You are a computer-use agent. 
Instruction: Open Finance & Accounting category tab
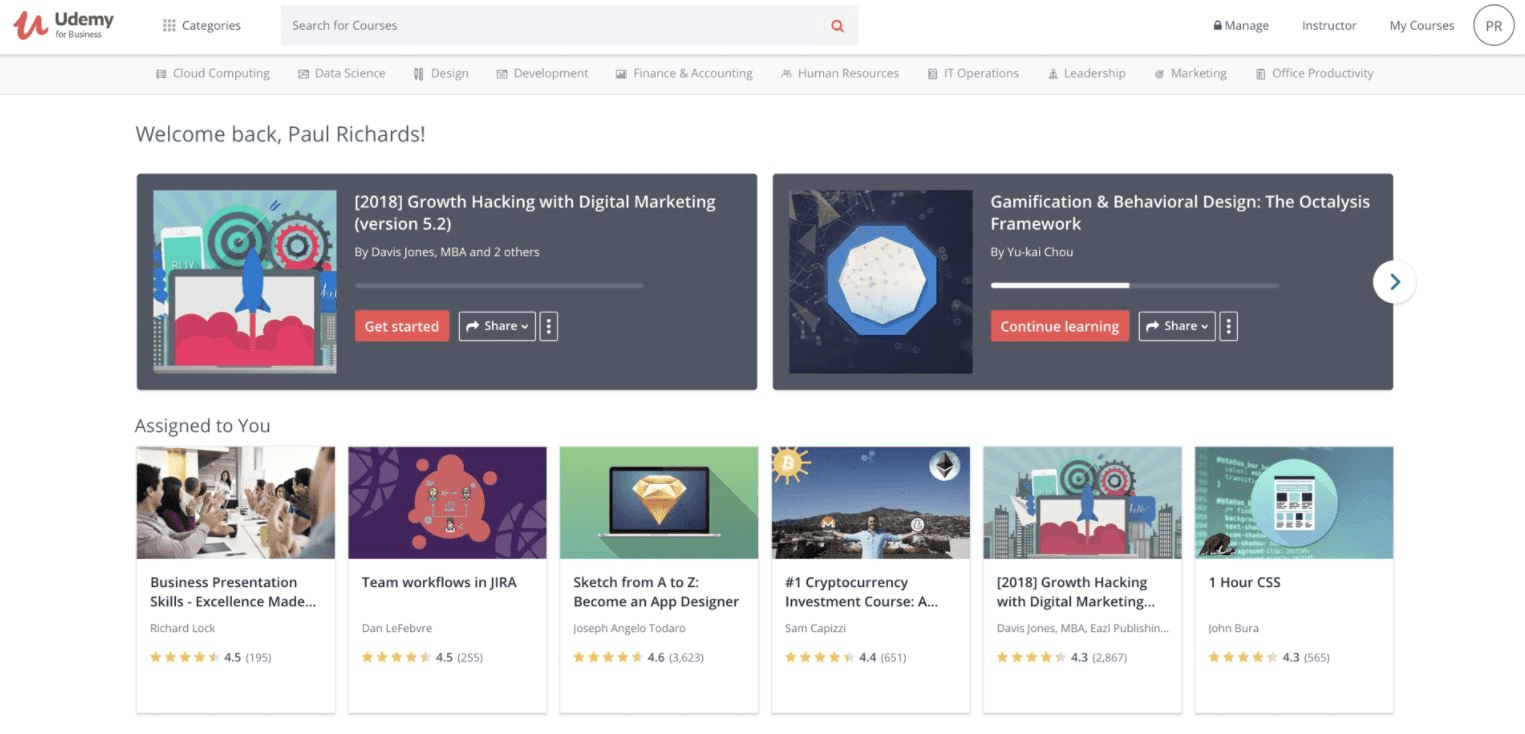coord(684,74)
